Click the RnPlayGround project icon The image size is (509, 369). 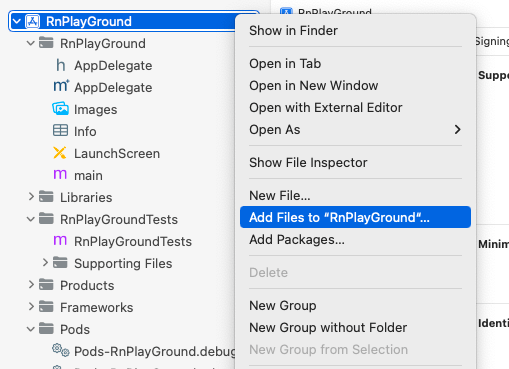coord(33,21)
